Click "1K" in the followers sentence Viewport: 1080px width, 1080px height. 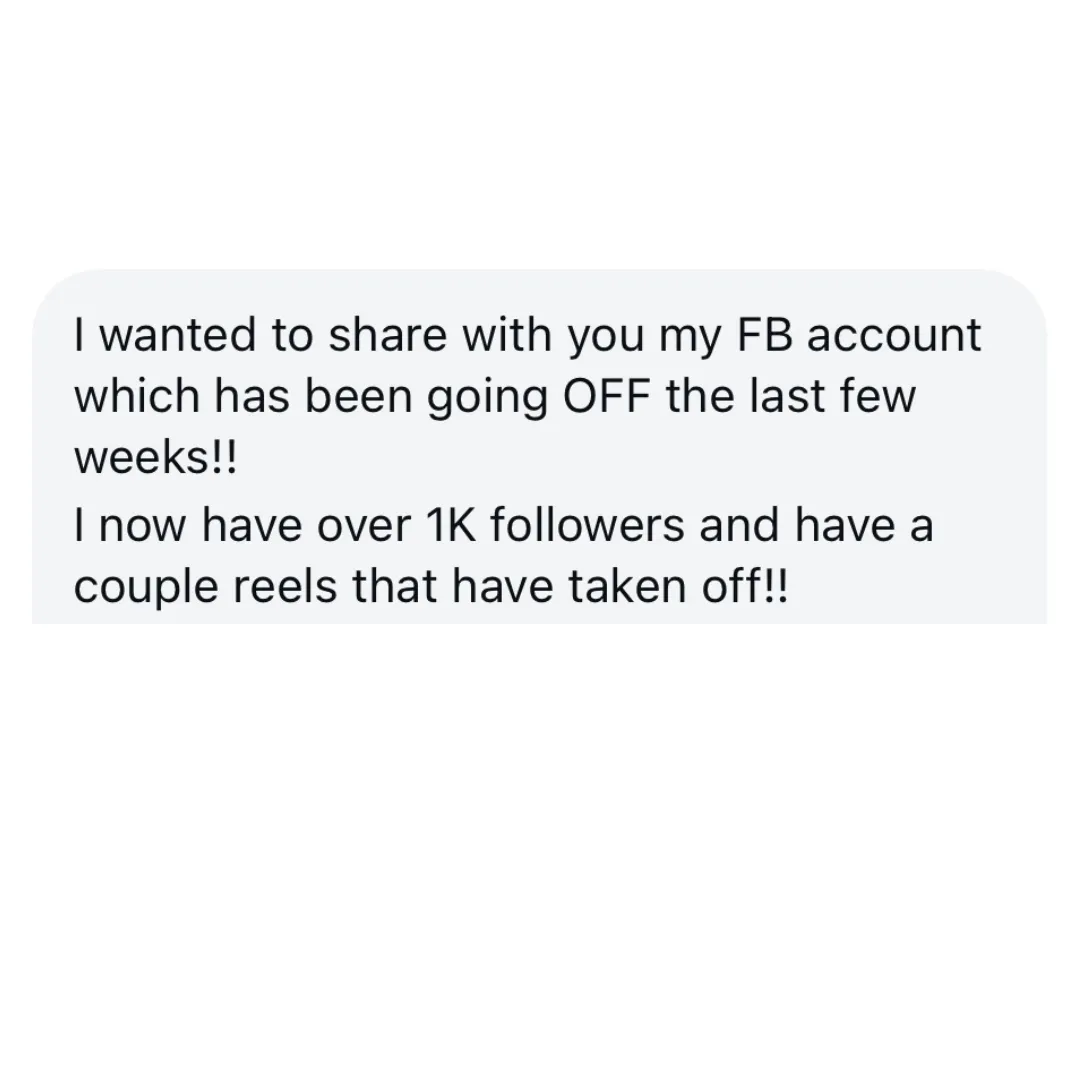click(451, 525)
